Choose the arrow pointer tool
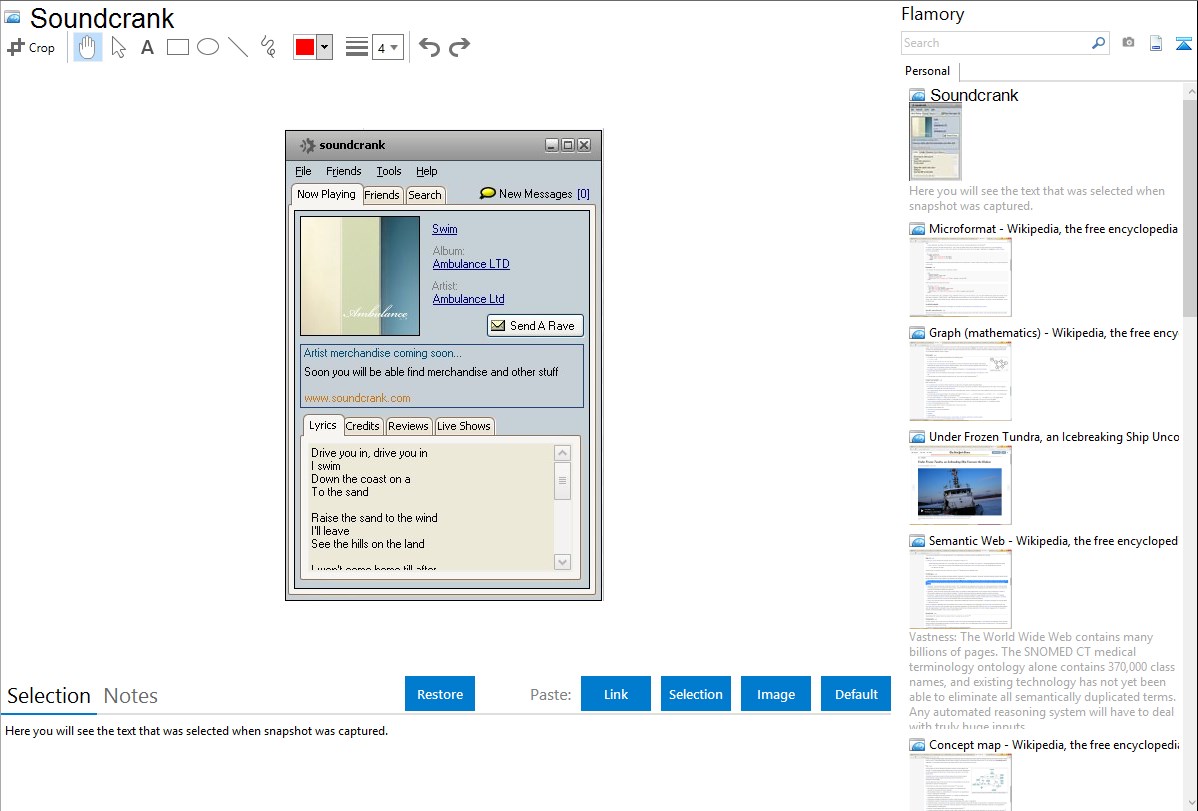Screen dimensions: 1198x811 click(118, 47)
